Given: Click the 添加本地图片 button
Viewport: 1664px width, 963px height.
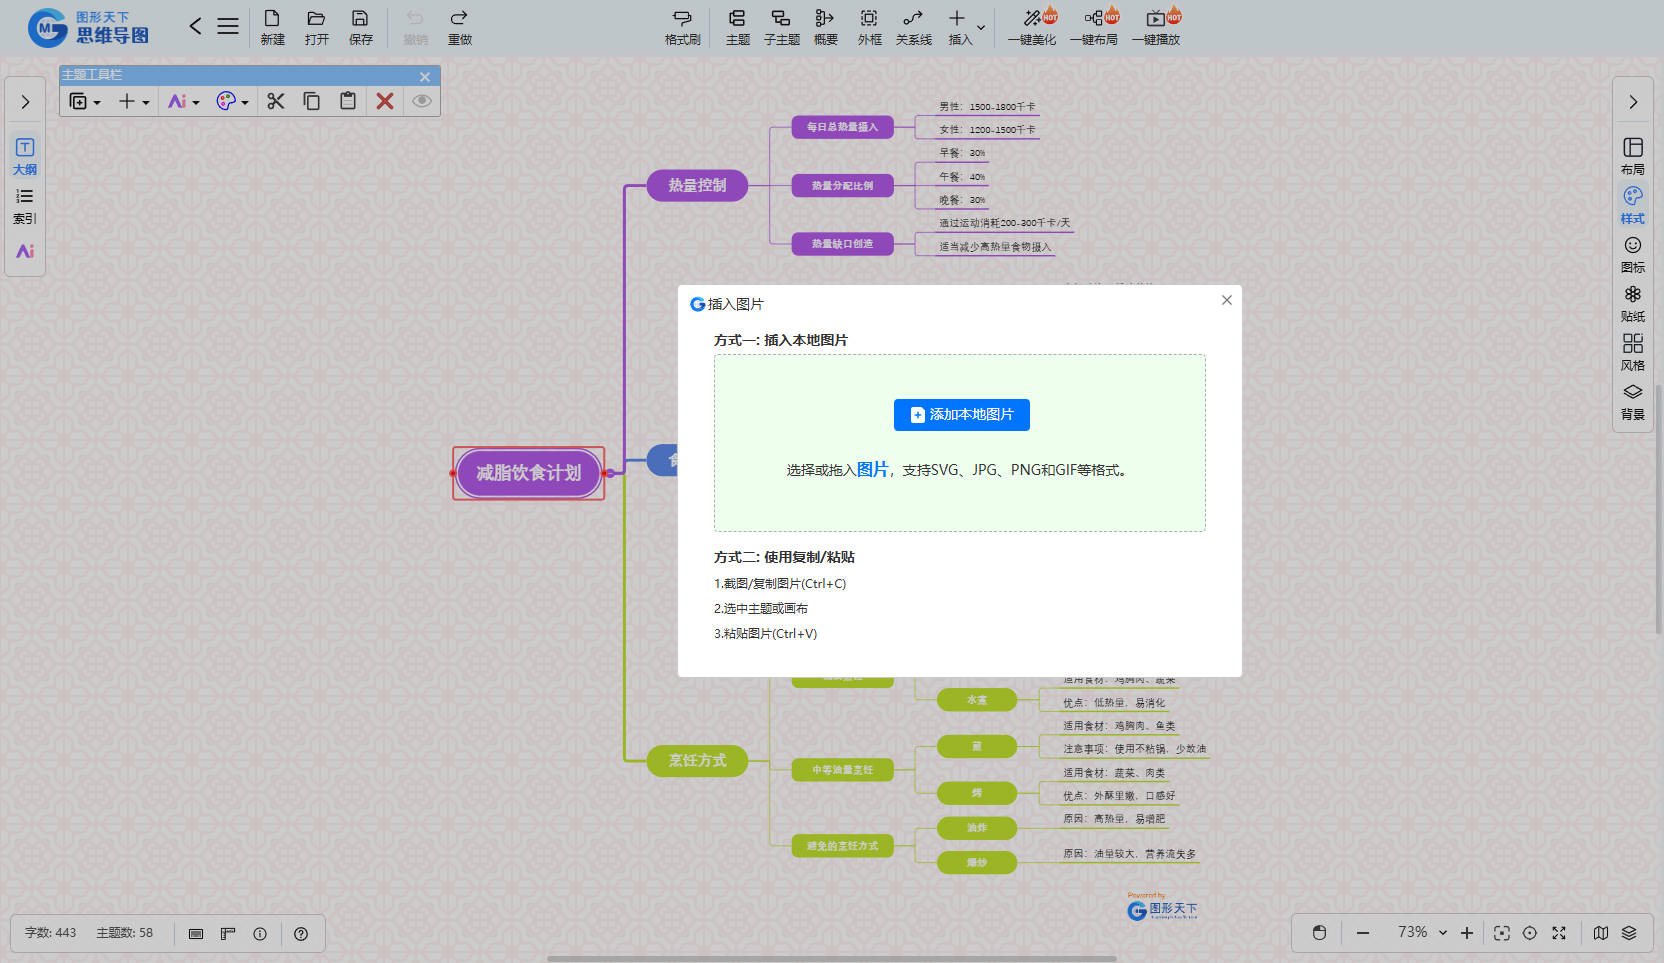Looking at the screenshot, I should pyautogui.click(x=961, y=415).
